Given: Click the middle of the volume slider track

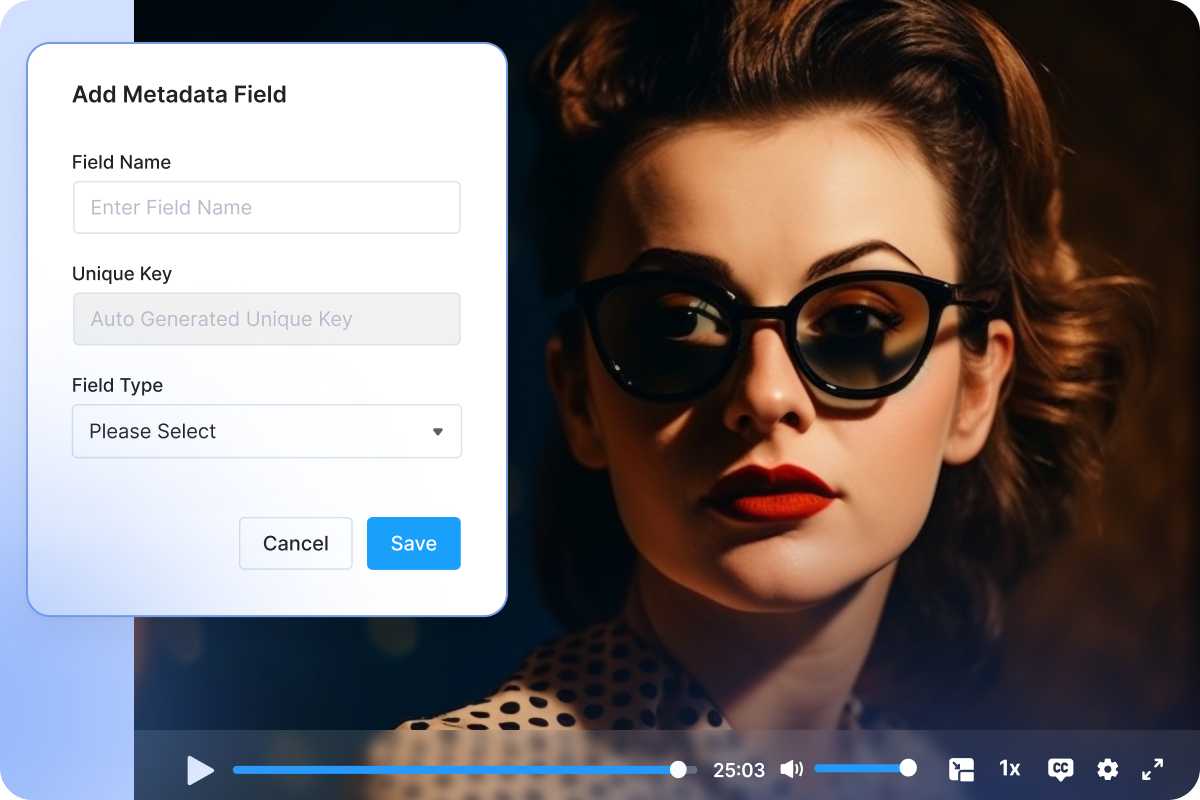Looking at the screenshot, I should [x=861, y=768].
